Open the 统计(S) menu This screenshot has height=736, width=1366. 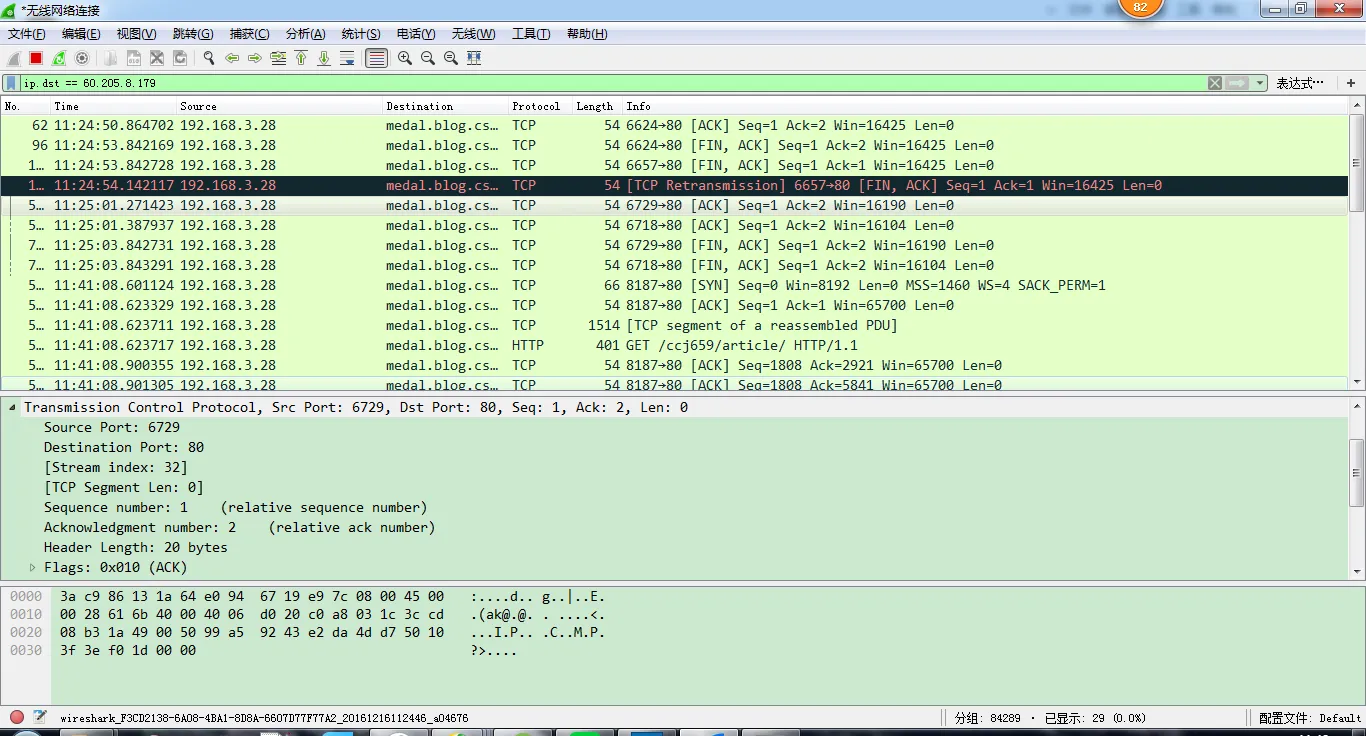pyautogui.click(x=361, y=34)
